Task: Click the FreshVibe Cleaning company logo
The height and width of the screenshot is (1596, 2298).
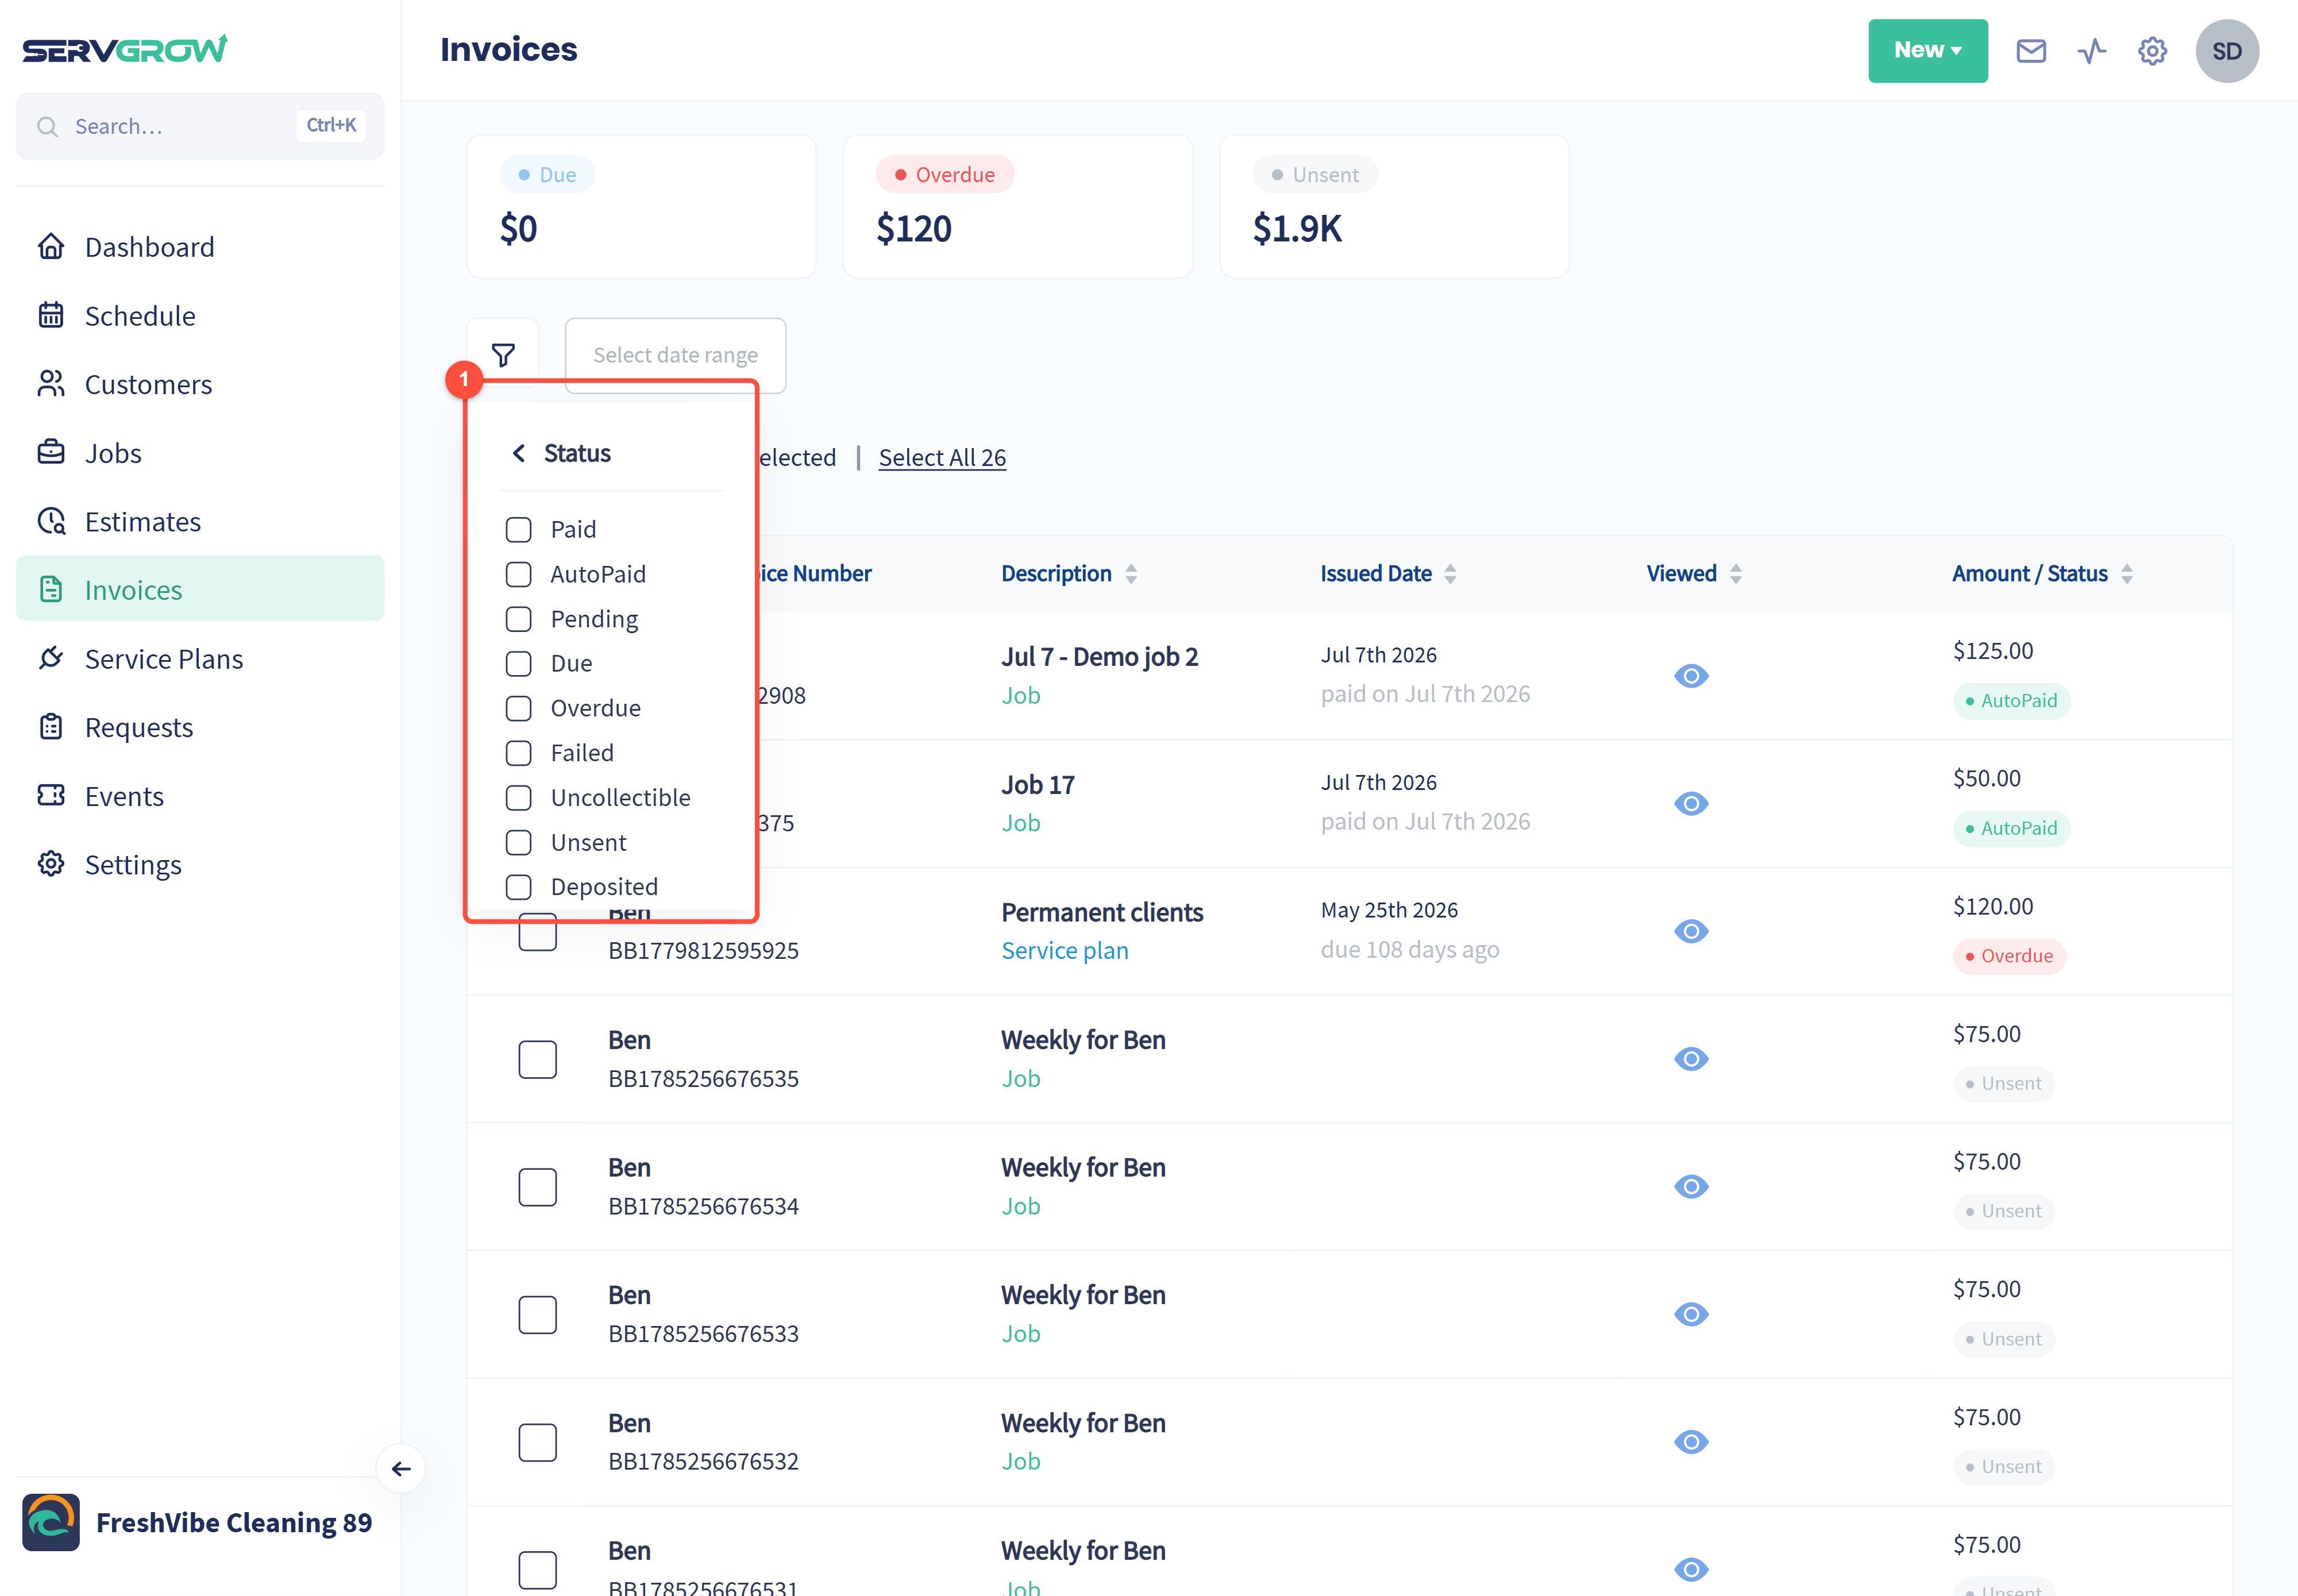Action: pos(51,1522)
